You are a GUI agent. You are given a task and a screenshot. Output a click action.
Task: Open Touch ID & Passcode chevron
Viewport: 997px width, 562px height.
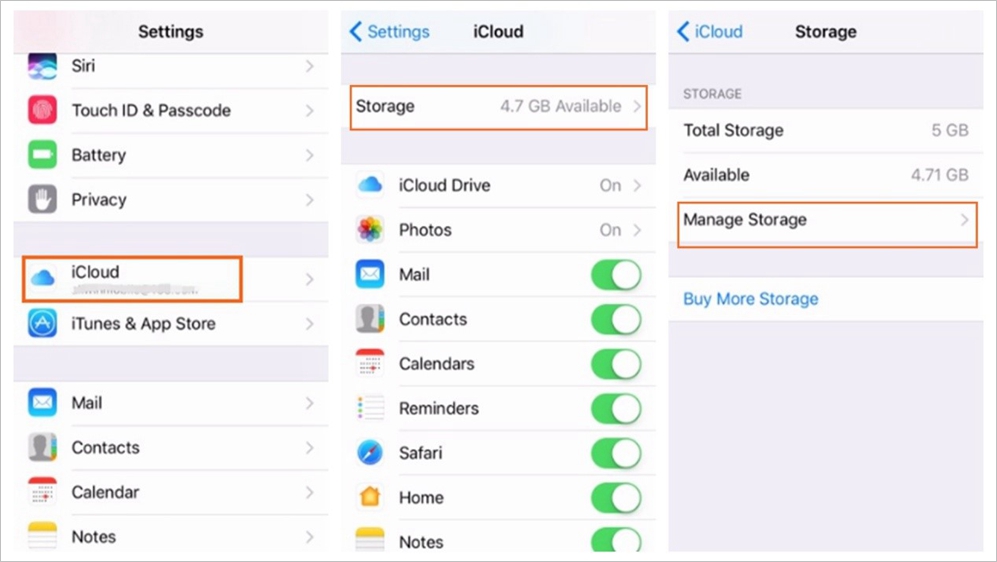pos(310,111)
